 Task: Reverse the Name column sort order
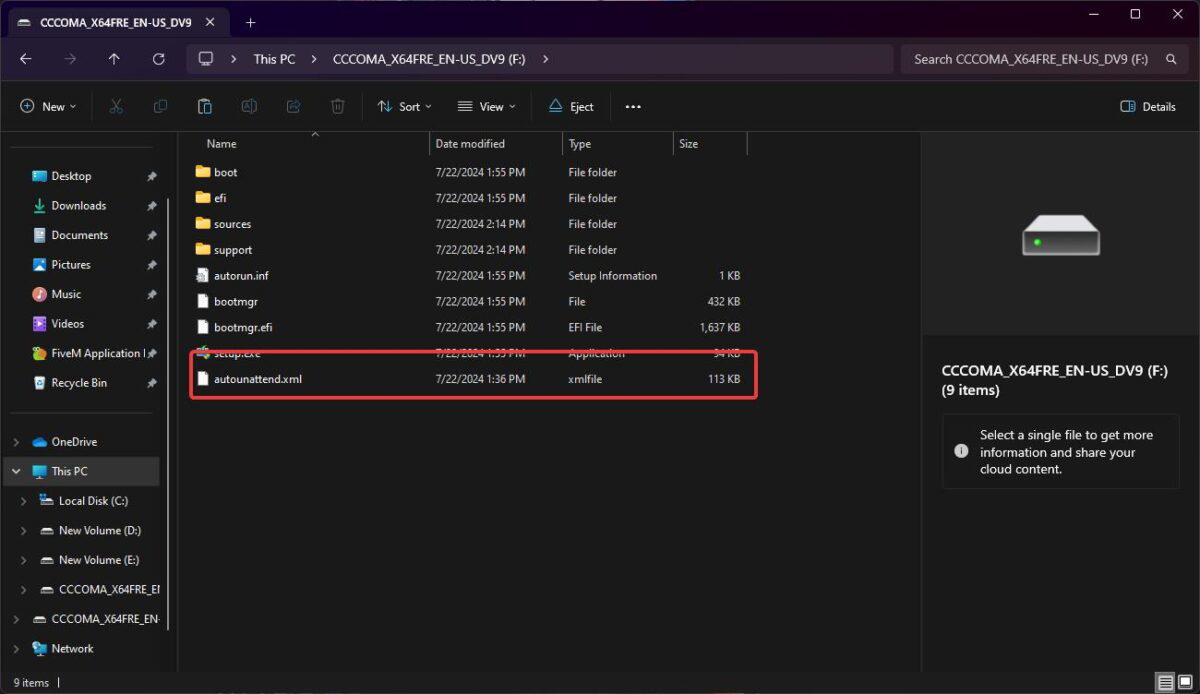[221, 143]
